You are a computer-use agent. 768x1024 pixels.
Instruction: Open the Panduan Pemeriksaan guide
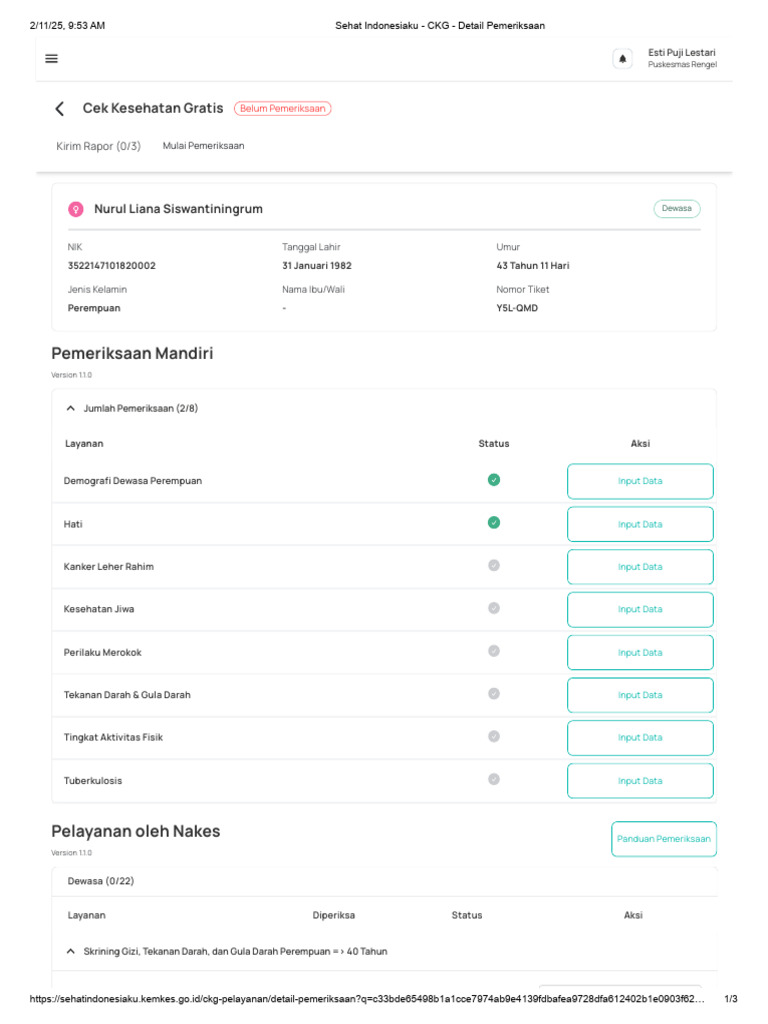pos(663,839)
